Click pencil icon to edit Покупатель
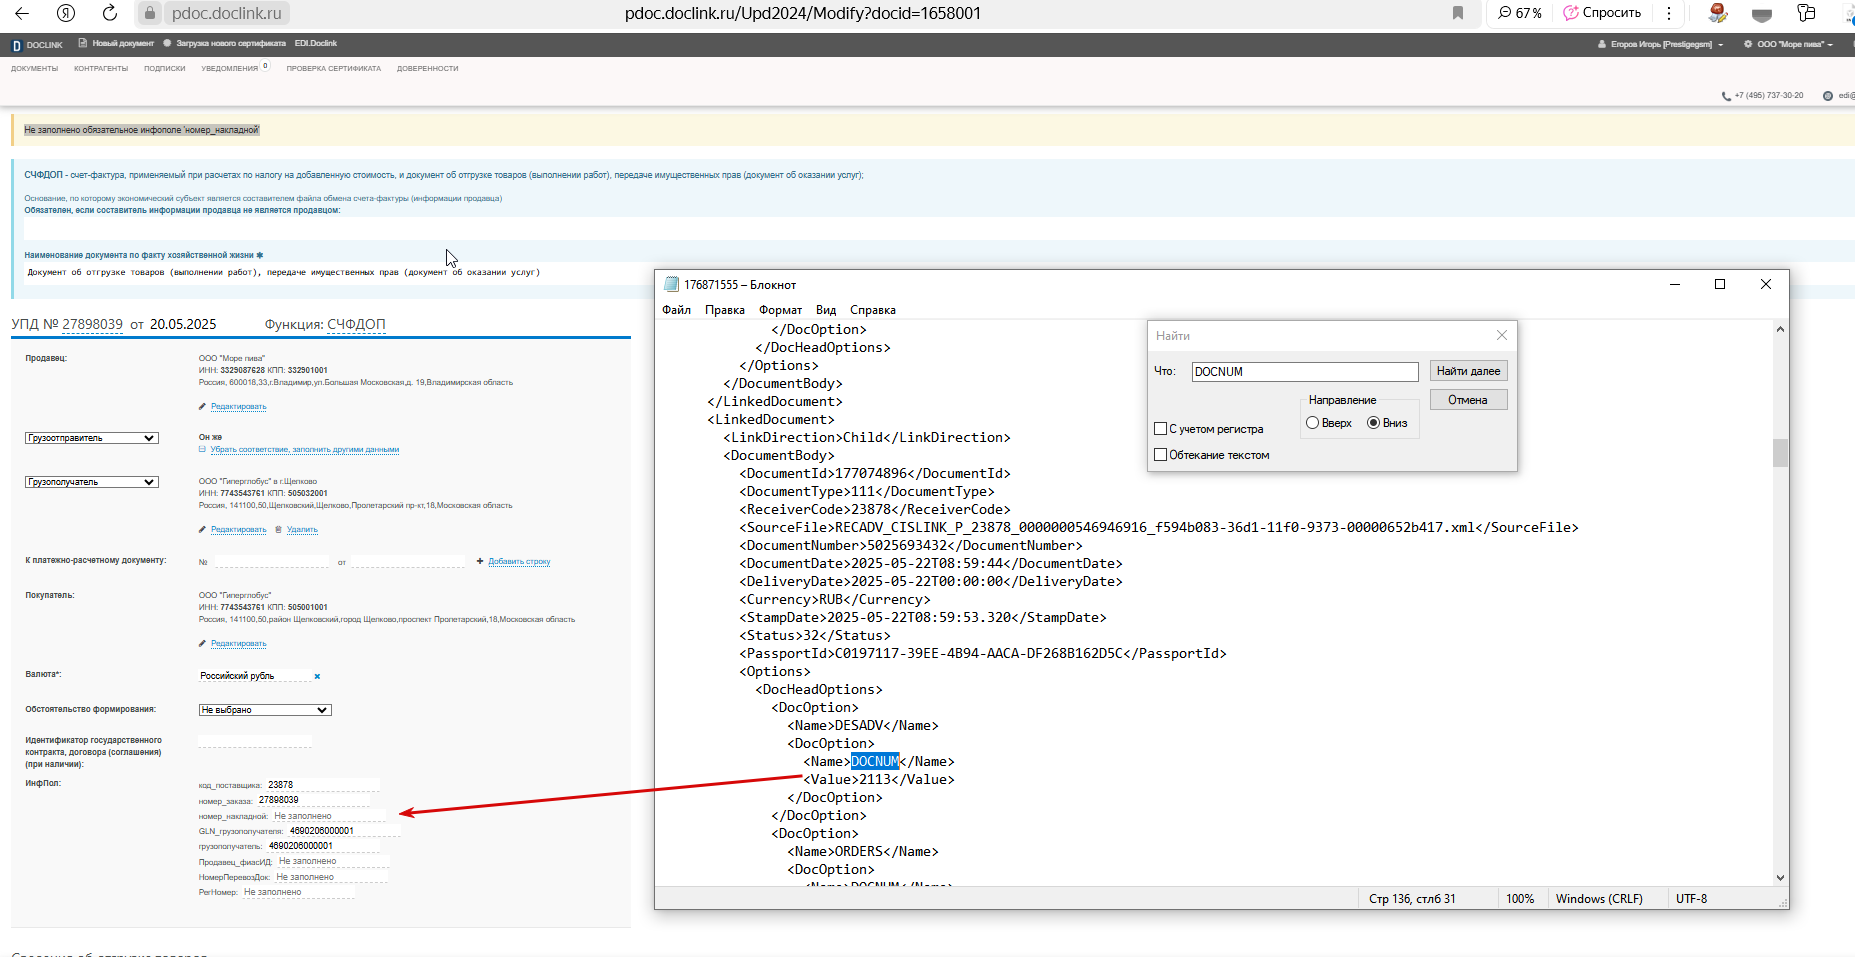Screen dimensions: 1855x957 point(202,644)
